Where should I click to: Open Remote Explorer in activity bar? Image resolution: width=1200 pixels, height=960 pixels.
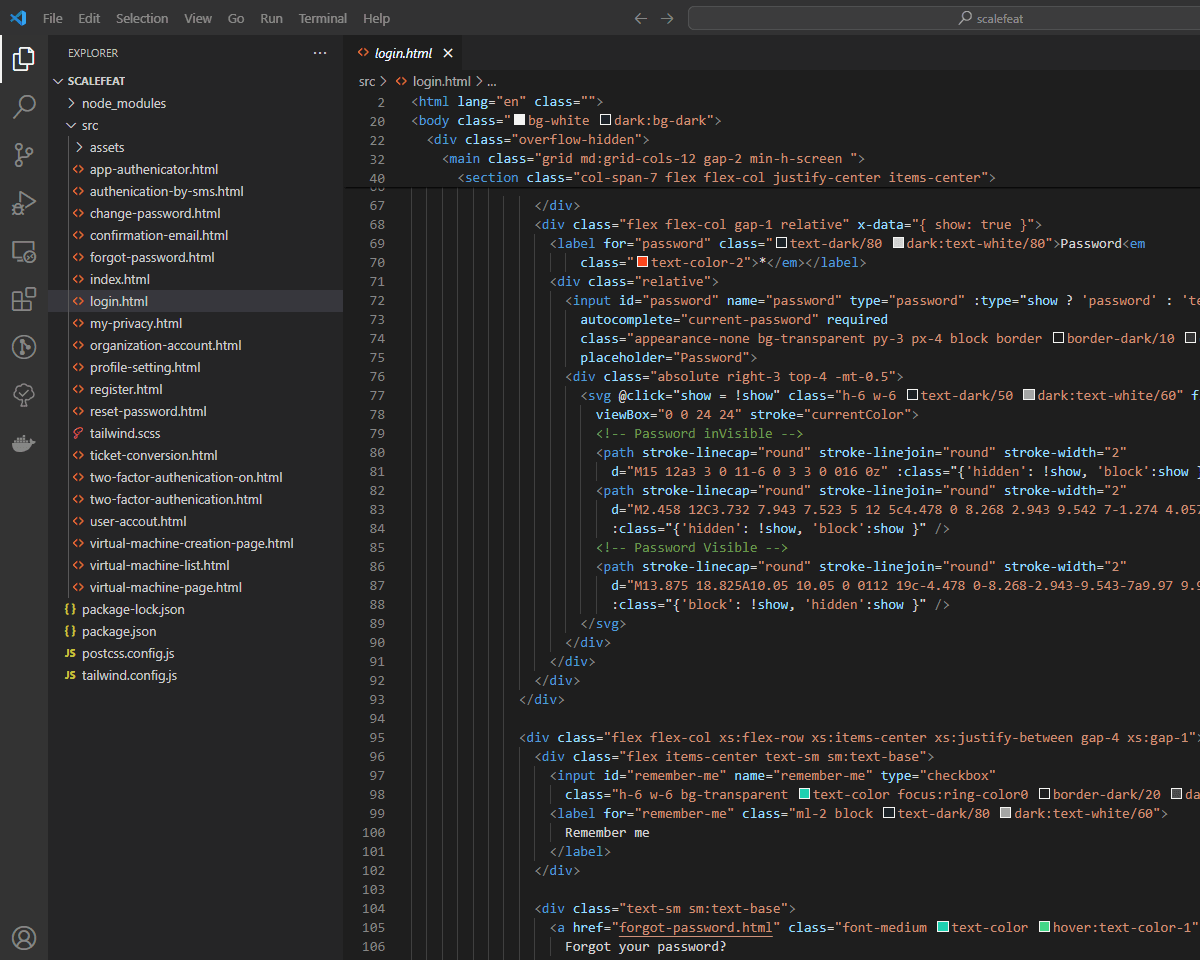[x=24, y=251]
